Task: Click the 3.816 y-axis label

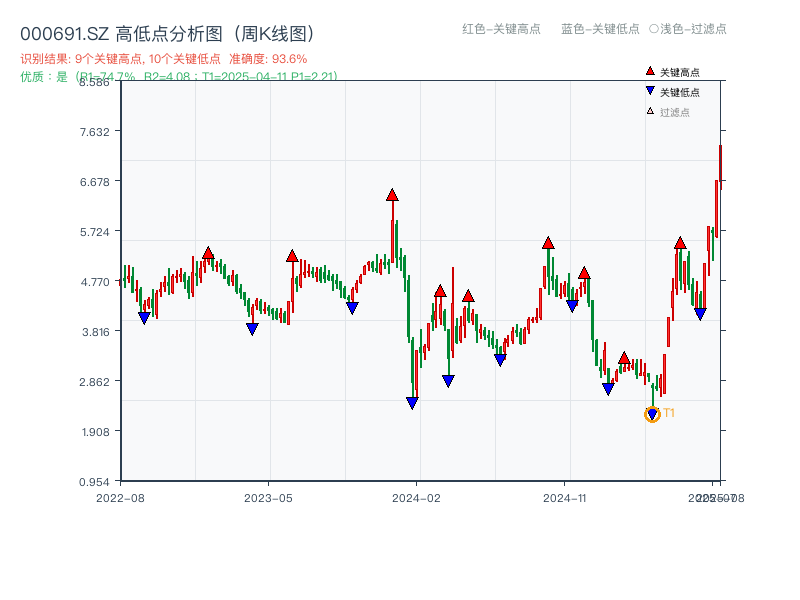Action: click(95, 332)
